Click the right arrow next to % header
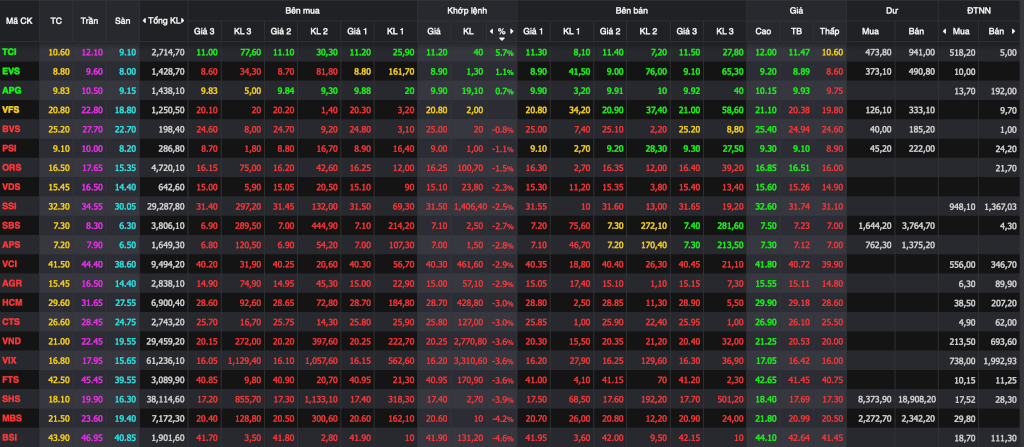Screen dimensions: 1024x447 pyautogui.click(x=512, y=31)
